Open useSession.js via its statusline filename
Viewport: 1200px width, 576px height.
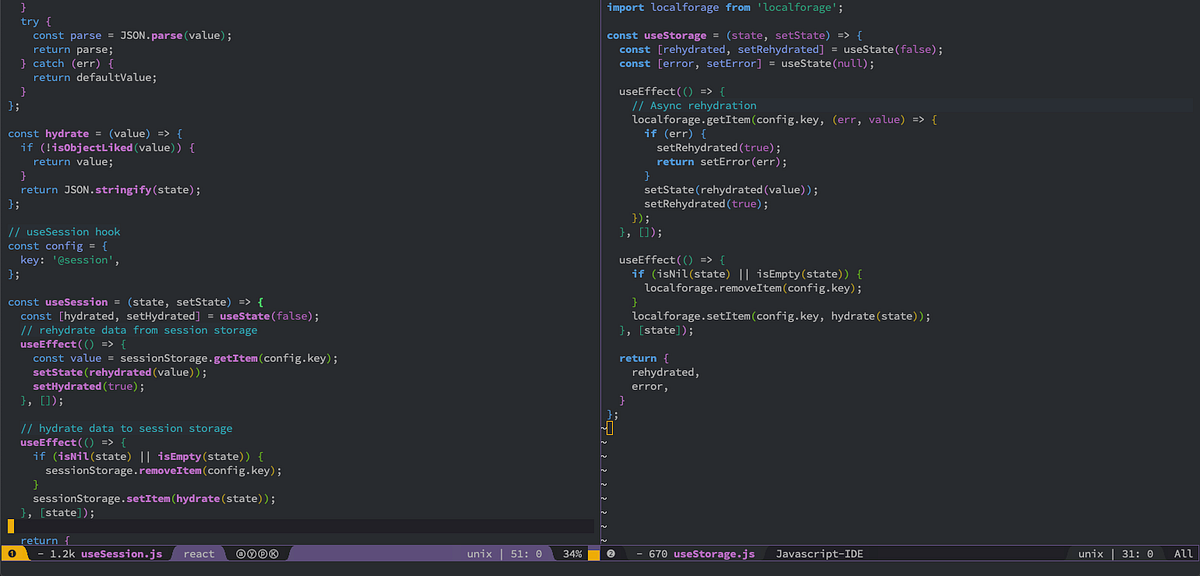coord(120,553)
